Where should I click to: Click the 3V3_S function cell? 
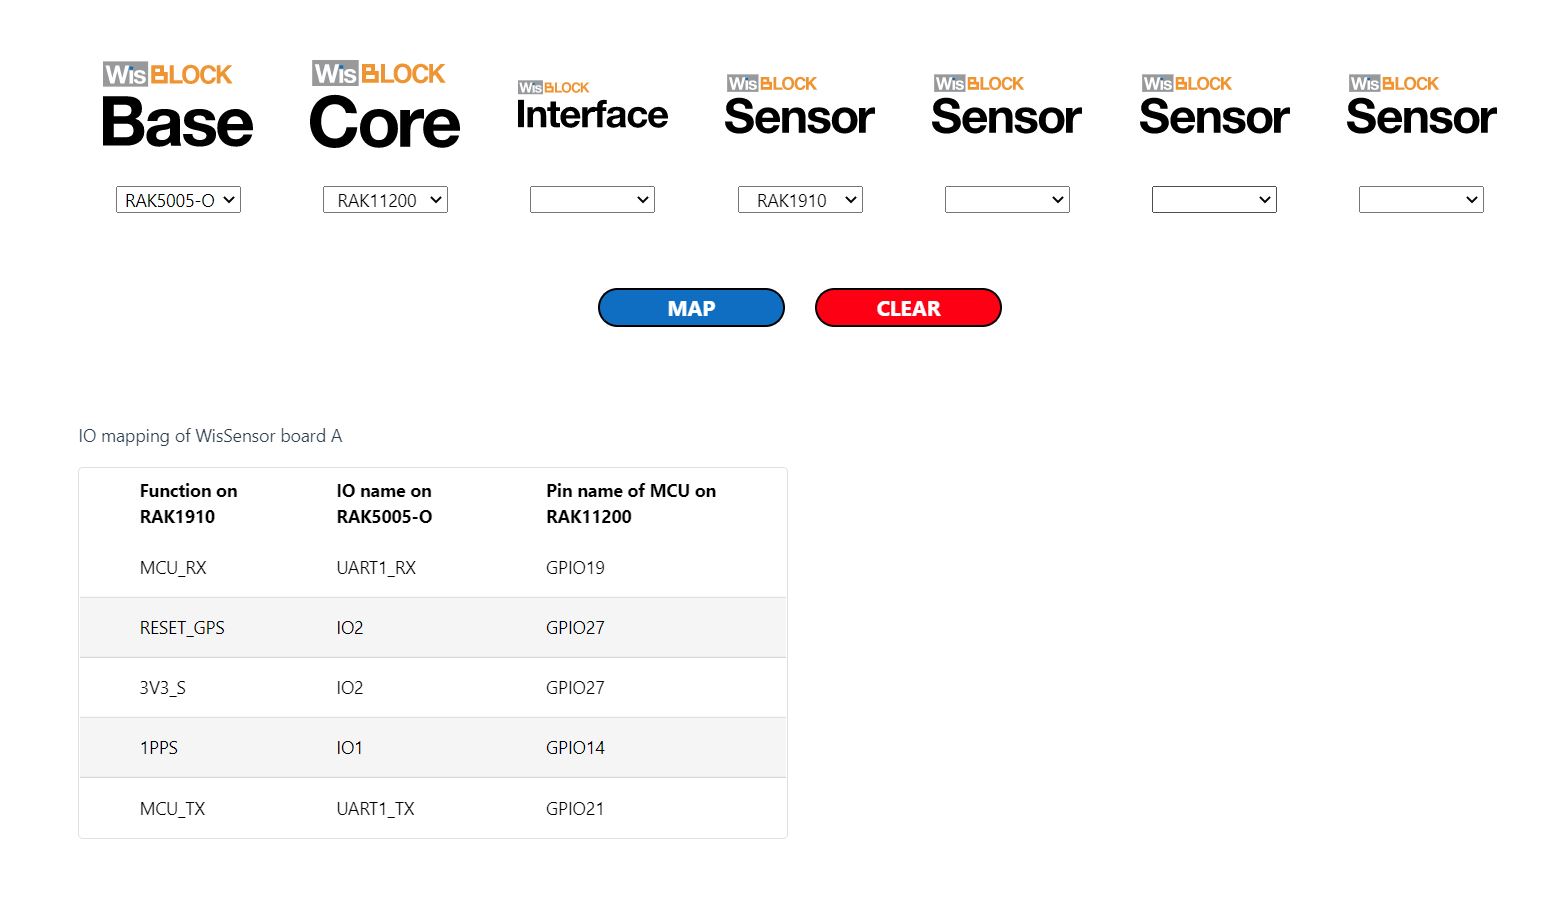pos(163,688)
